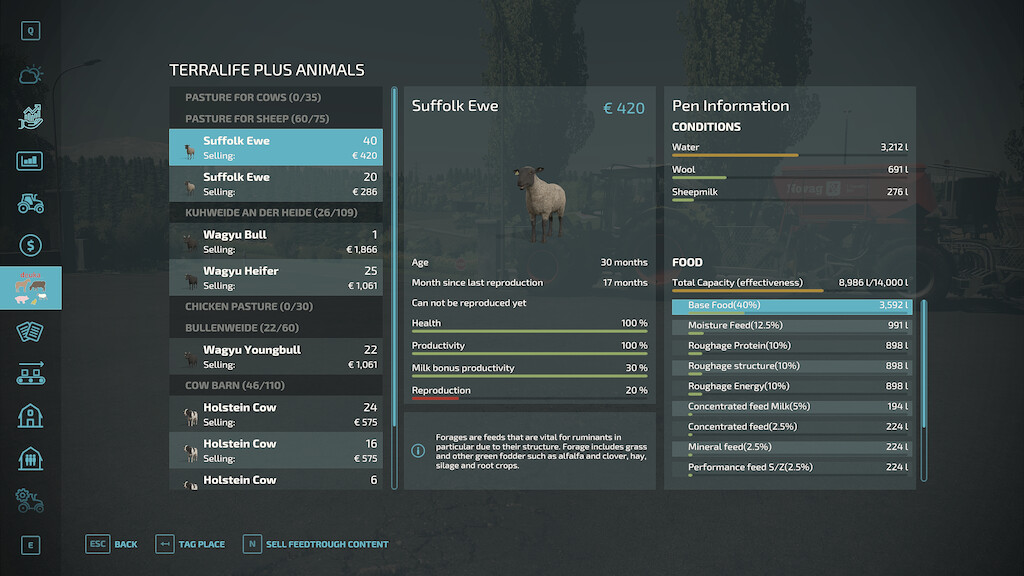Open the vehicles tractor icon
Viewport: 1024px width, 576px height.
[30, 204]
